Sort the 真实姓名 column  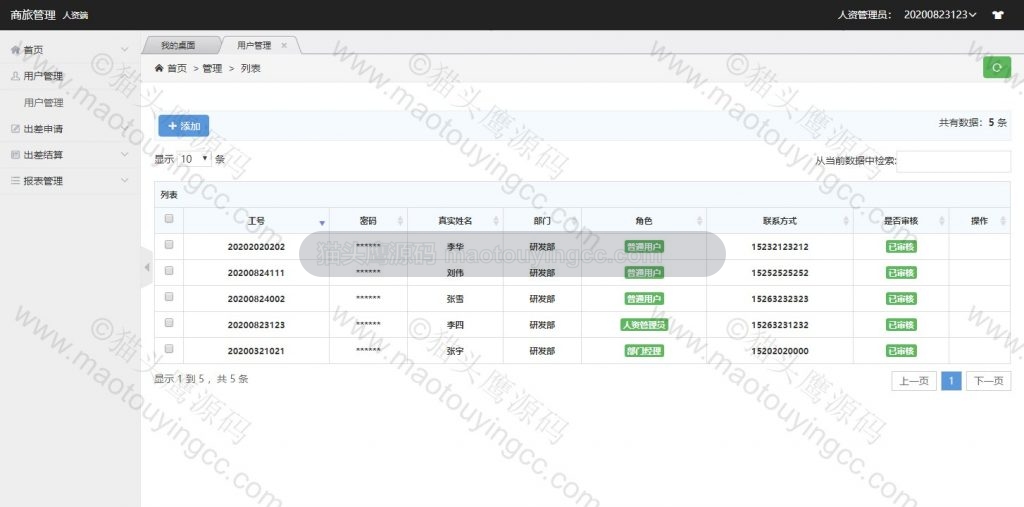tap(496, 221)
